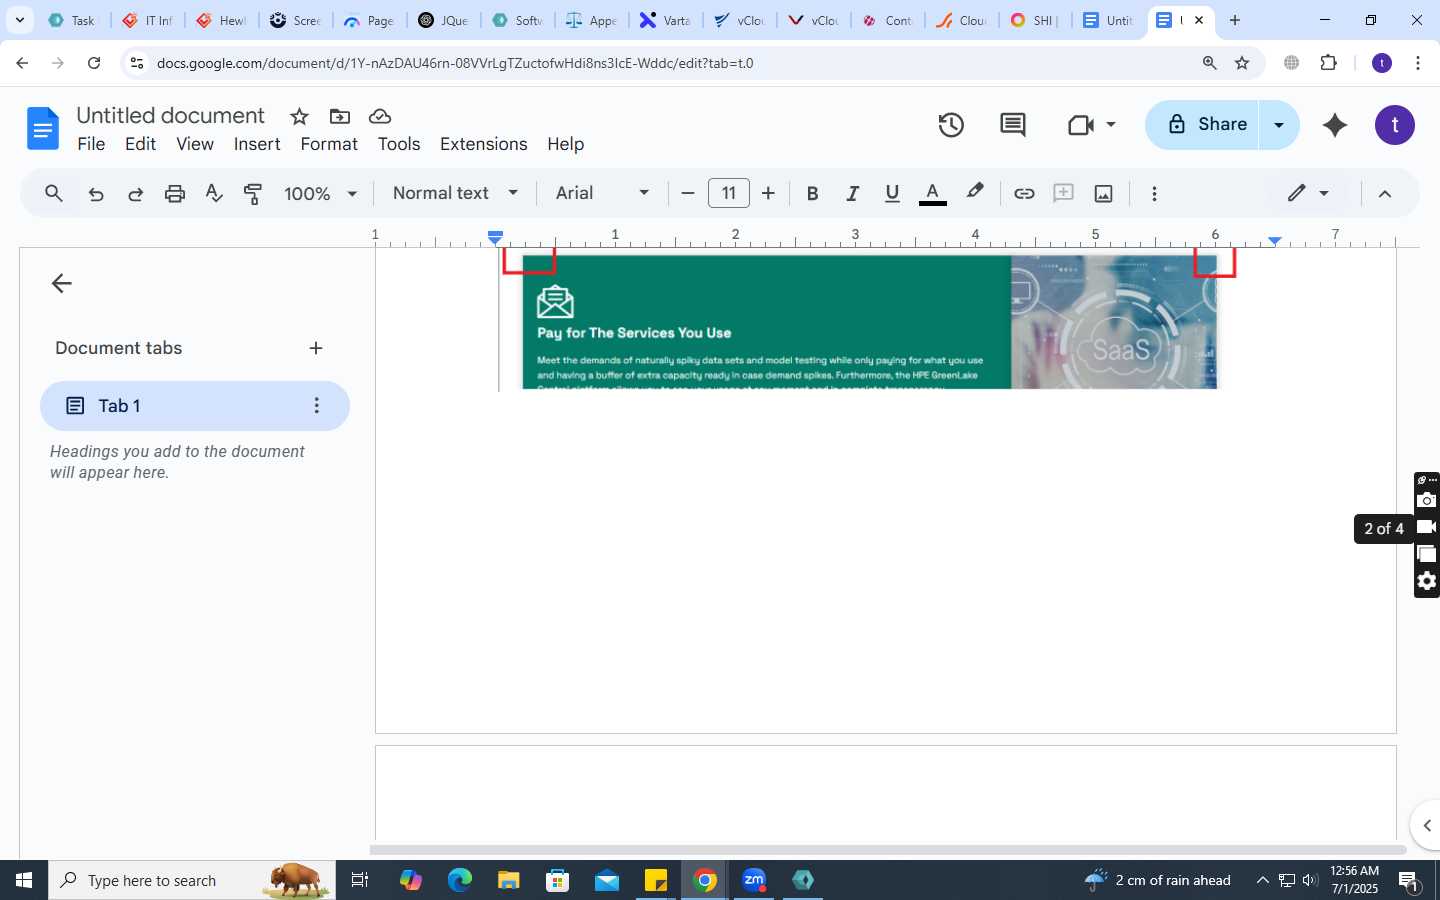The width and height of the screenshot is (1440, 900).
Task: Open the Docs home icon
Action: tap(42, 128)
